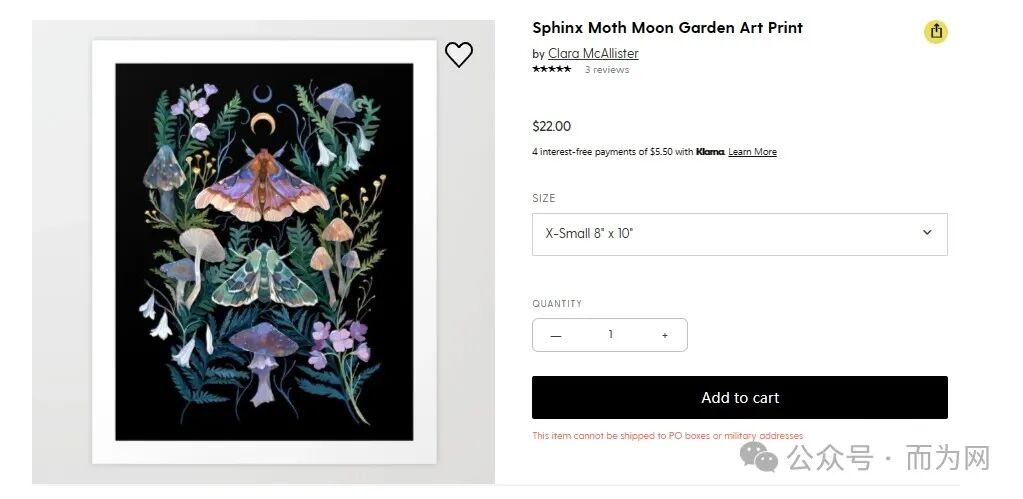
Task: Click the yellow share icon
Action: click(935, 32)
